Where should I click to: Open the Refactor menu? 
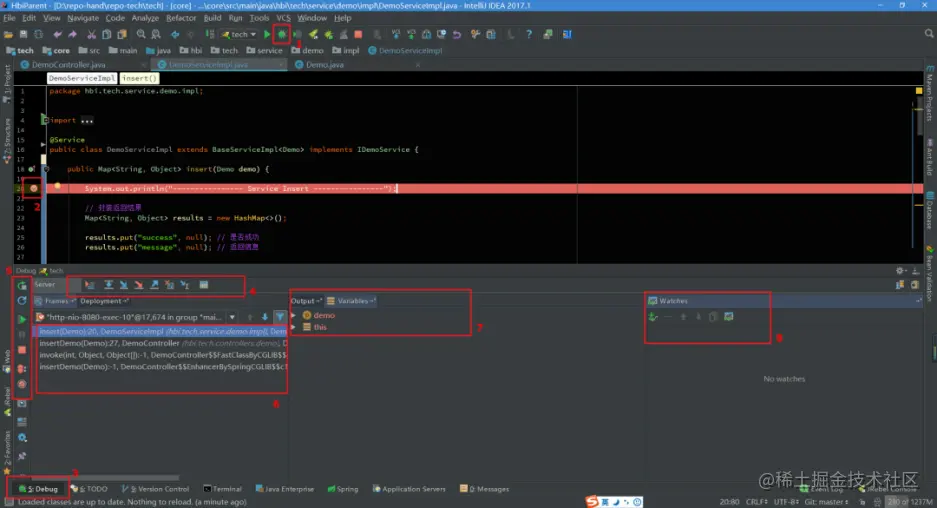(181, 18)
